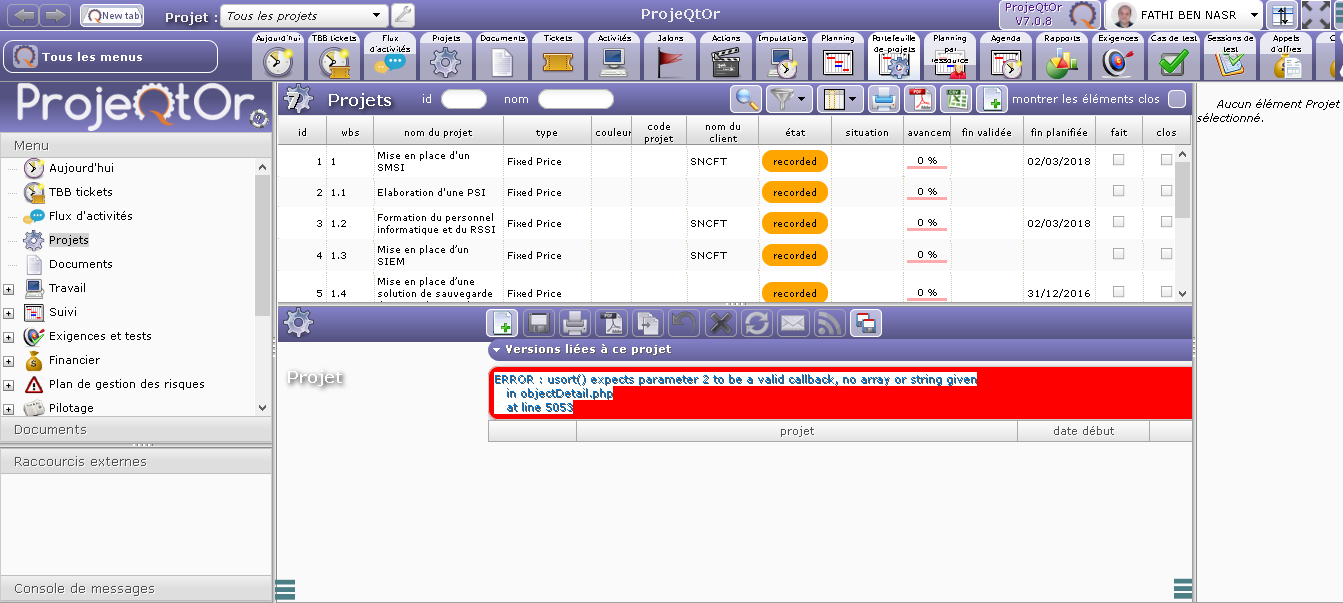Image resolution: width=1343 pixels, height=603 pixels.
Task: Click the Cas de test checkmark icon
Action: 1172,62
